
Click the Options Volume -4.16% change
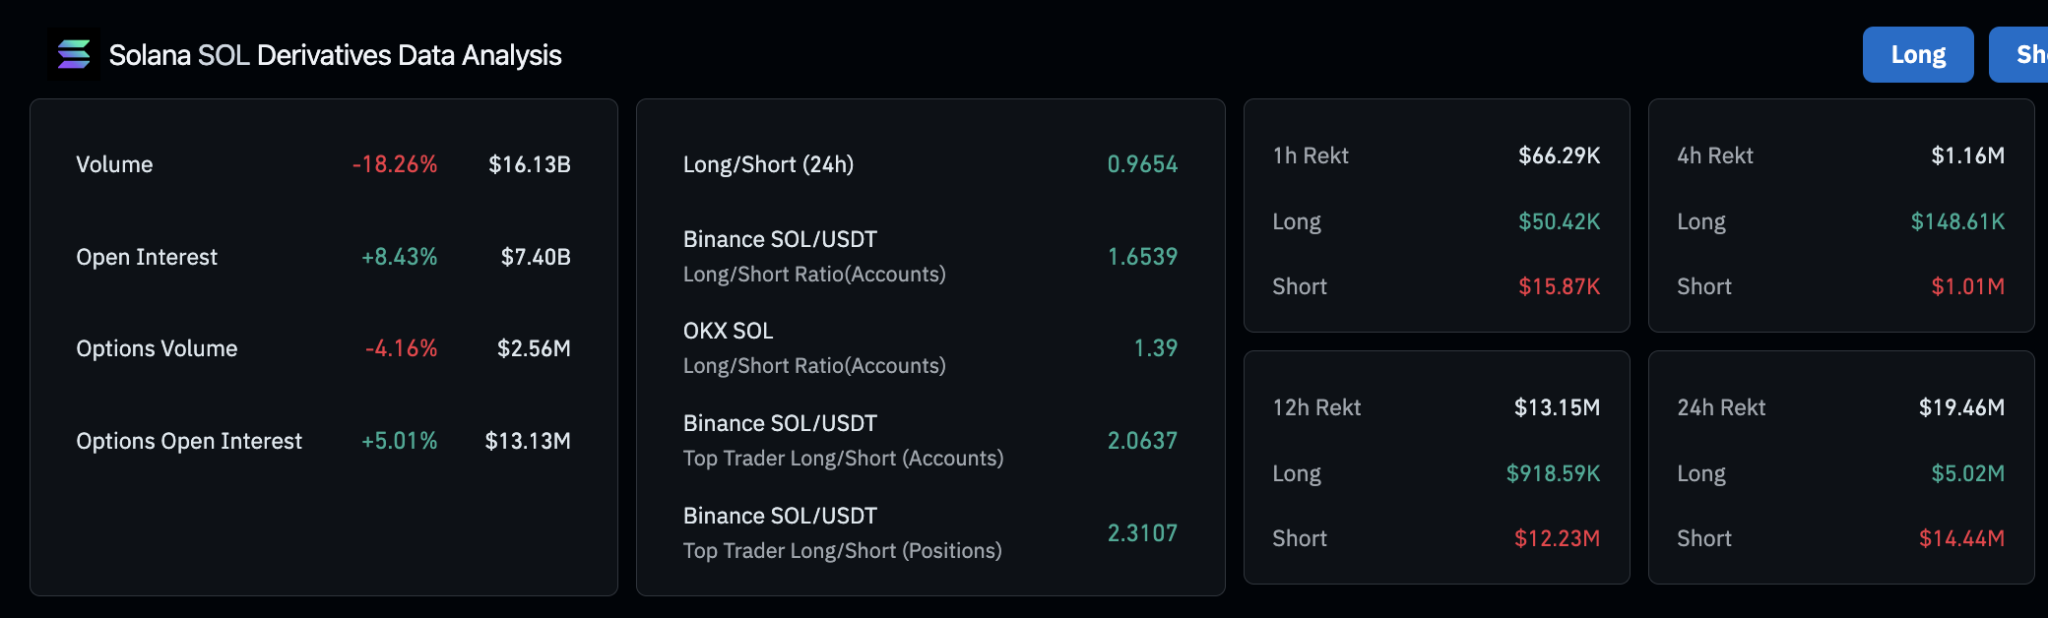401,349
